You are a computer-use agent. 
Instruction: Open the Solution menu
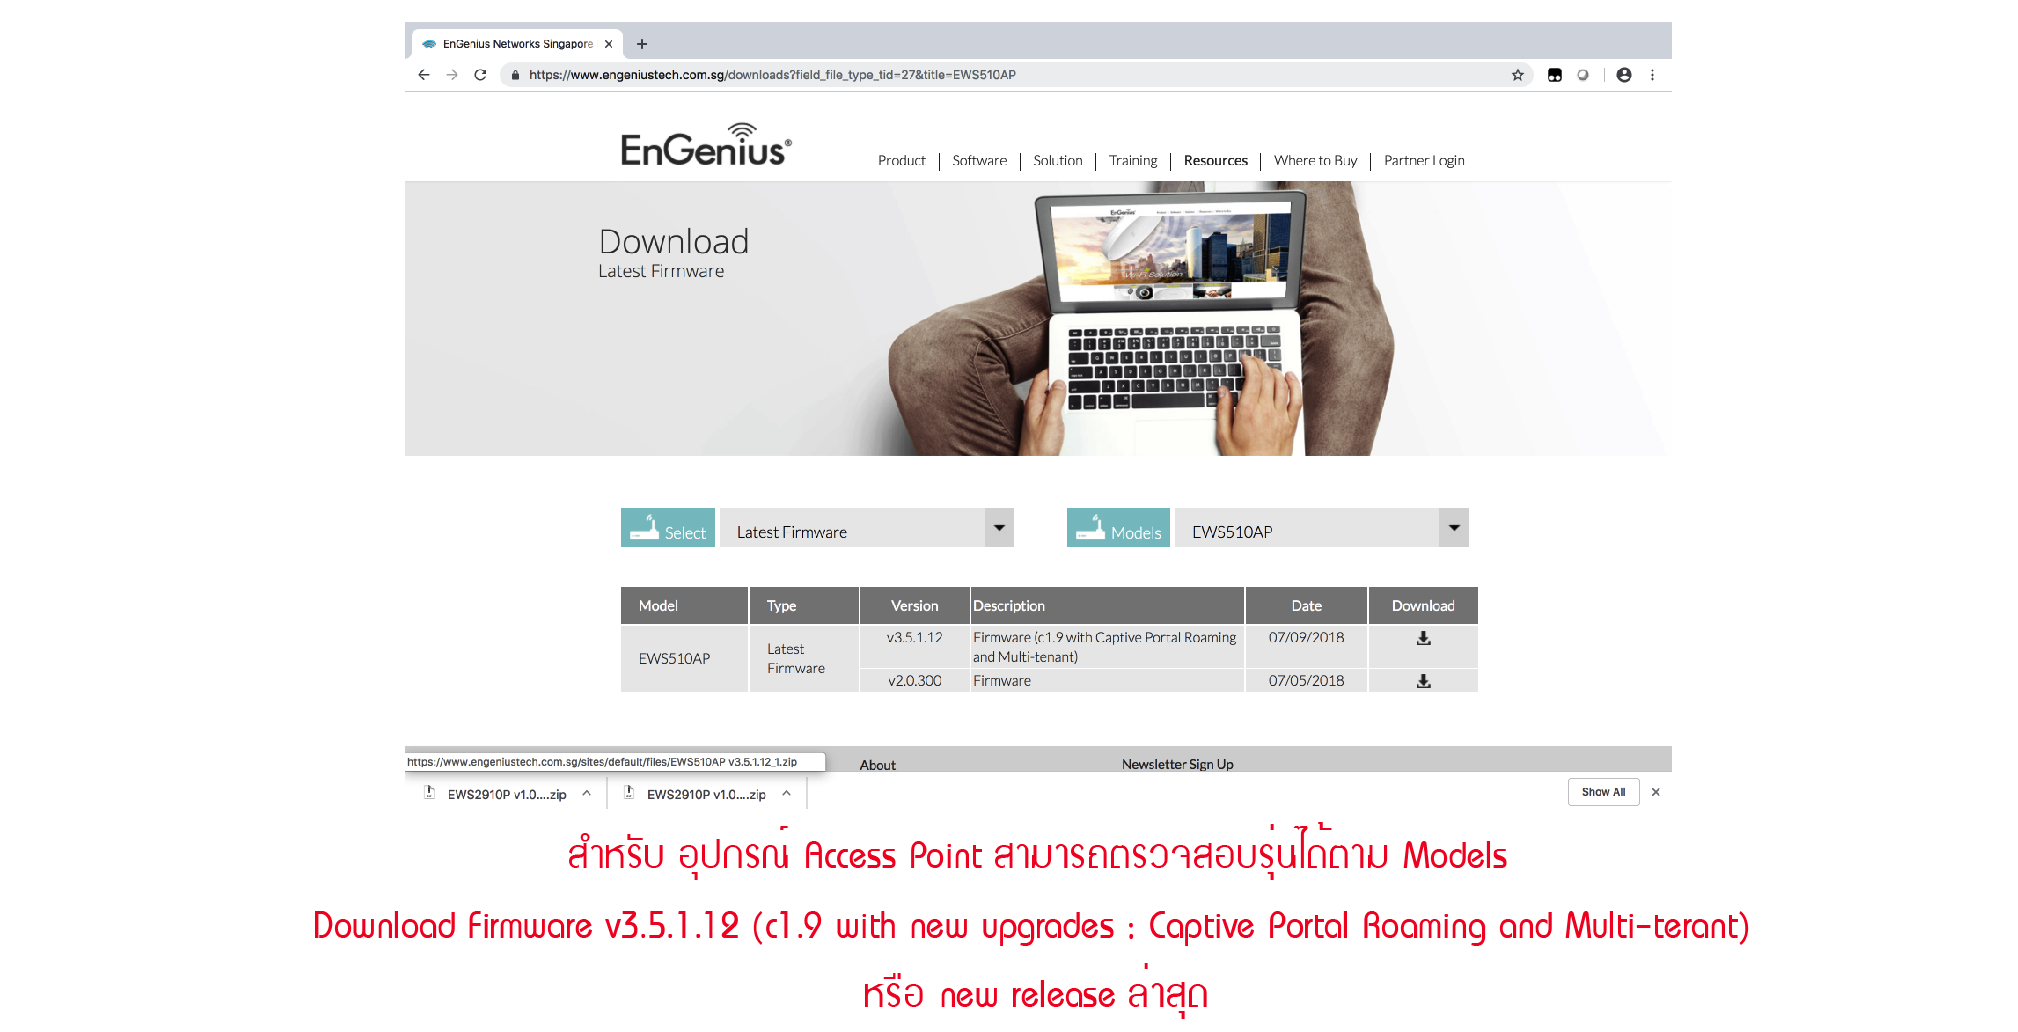pos(1058,161)
